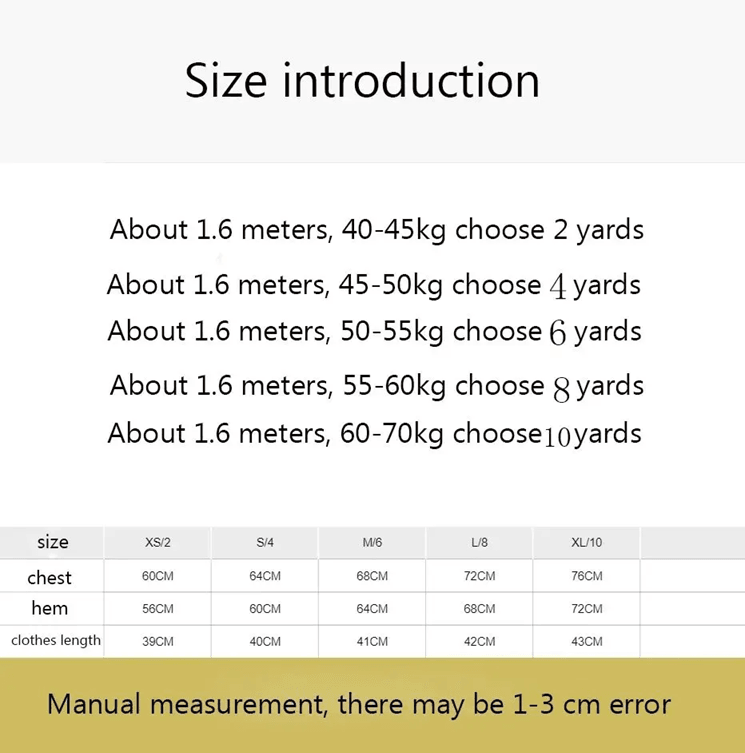Click the 'chest' row label
Screen dimensions: 745x753
[x=49, y=577]
